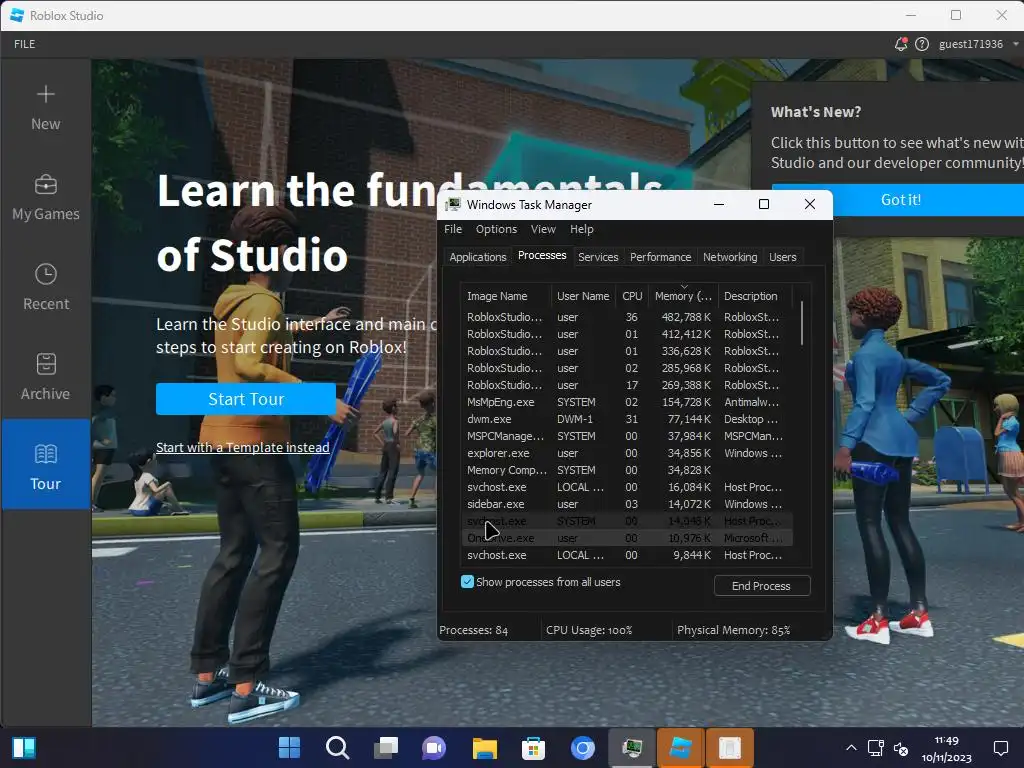Select the RobloxStudio process using 269,388 K
The image size is (1024, 768).
pyautogui.click(x=627, y=385)
